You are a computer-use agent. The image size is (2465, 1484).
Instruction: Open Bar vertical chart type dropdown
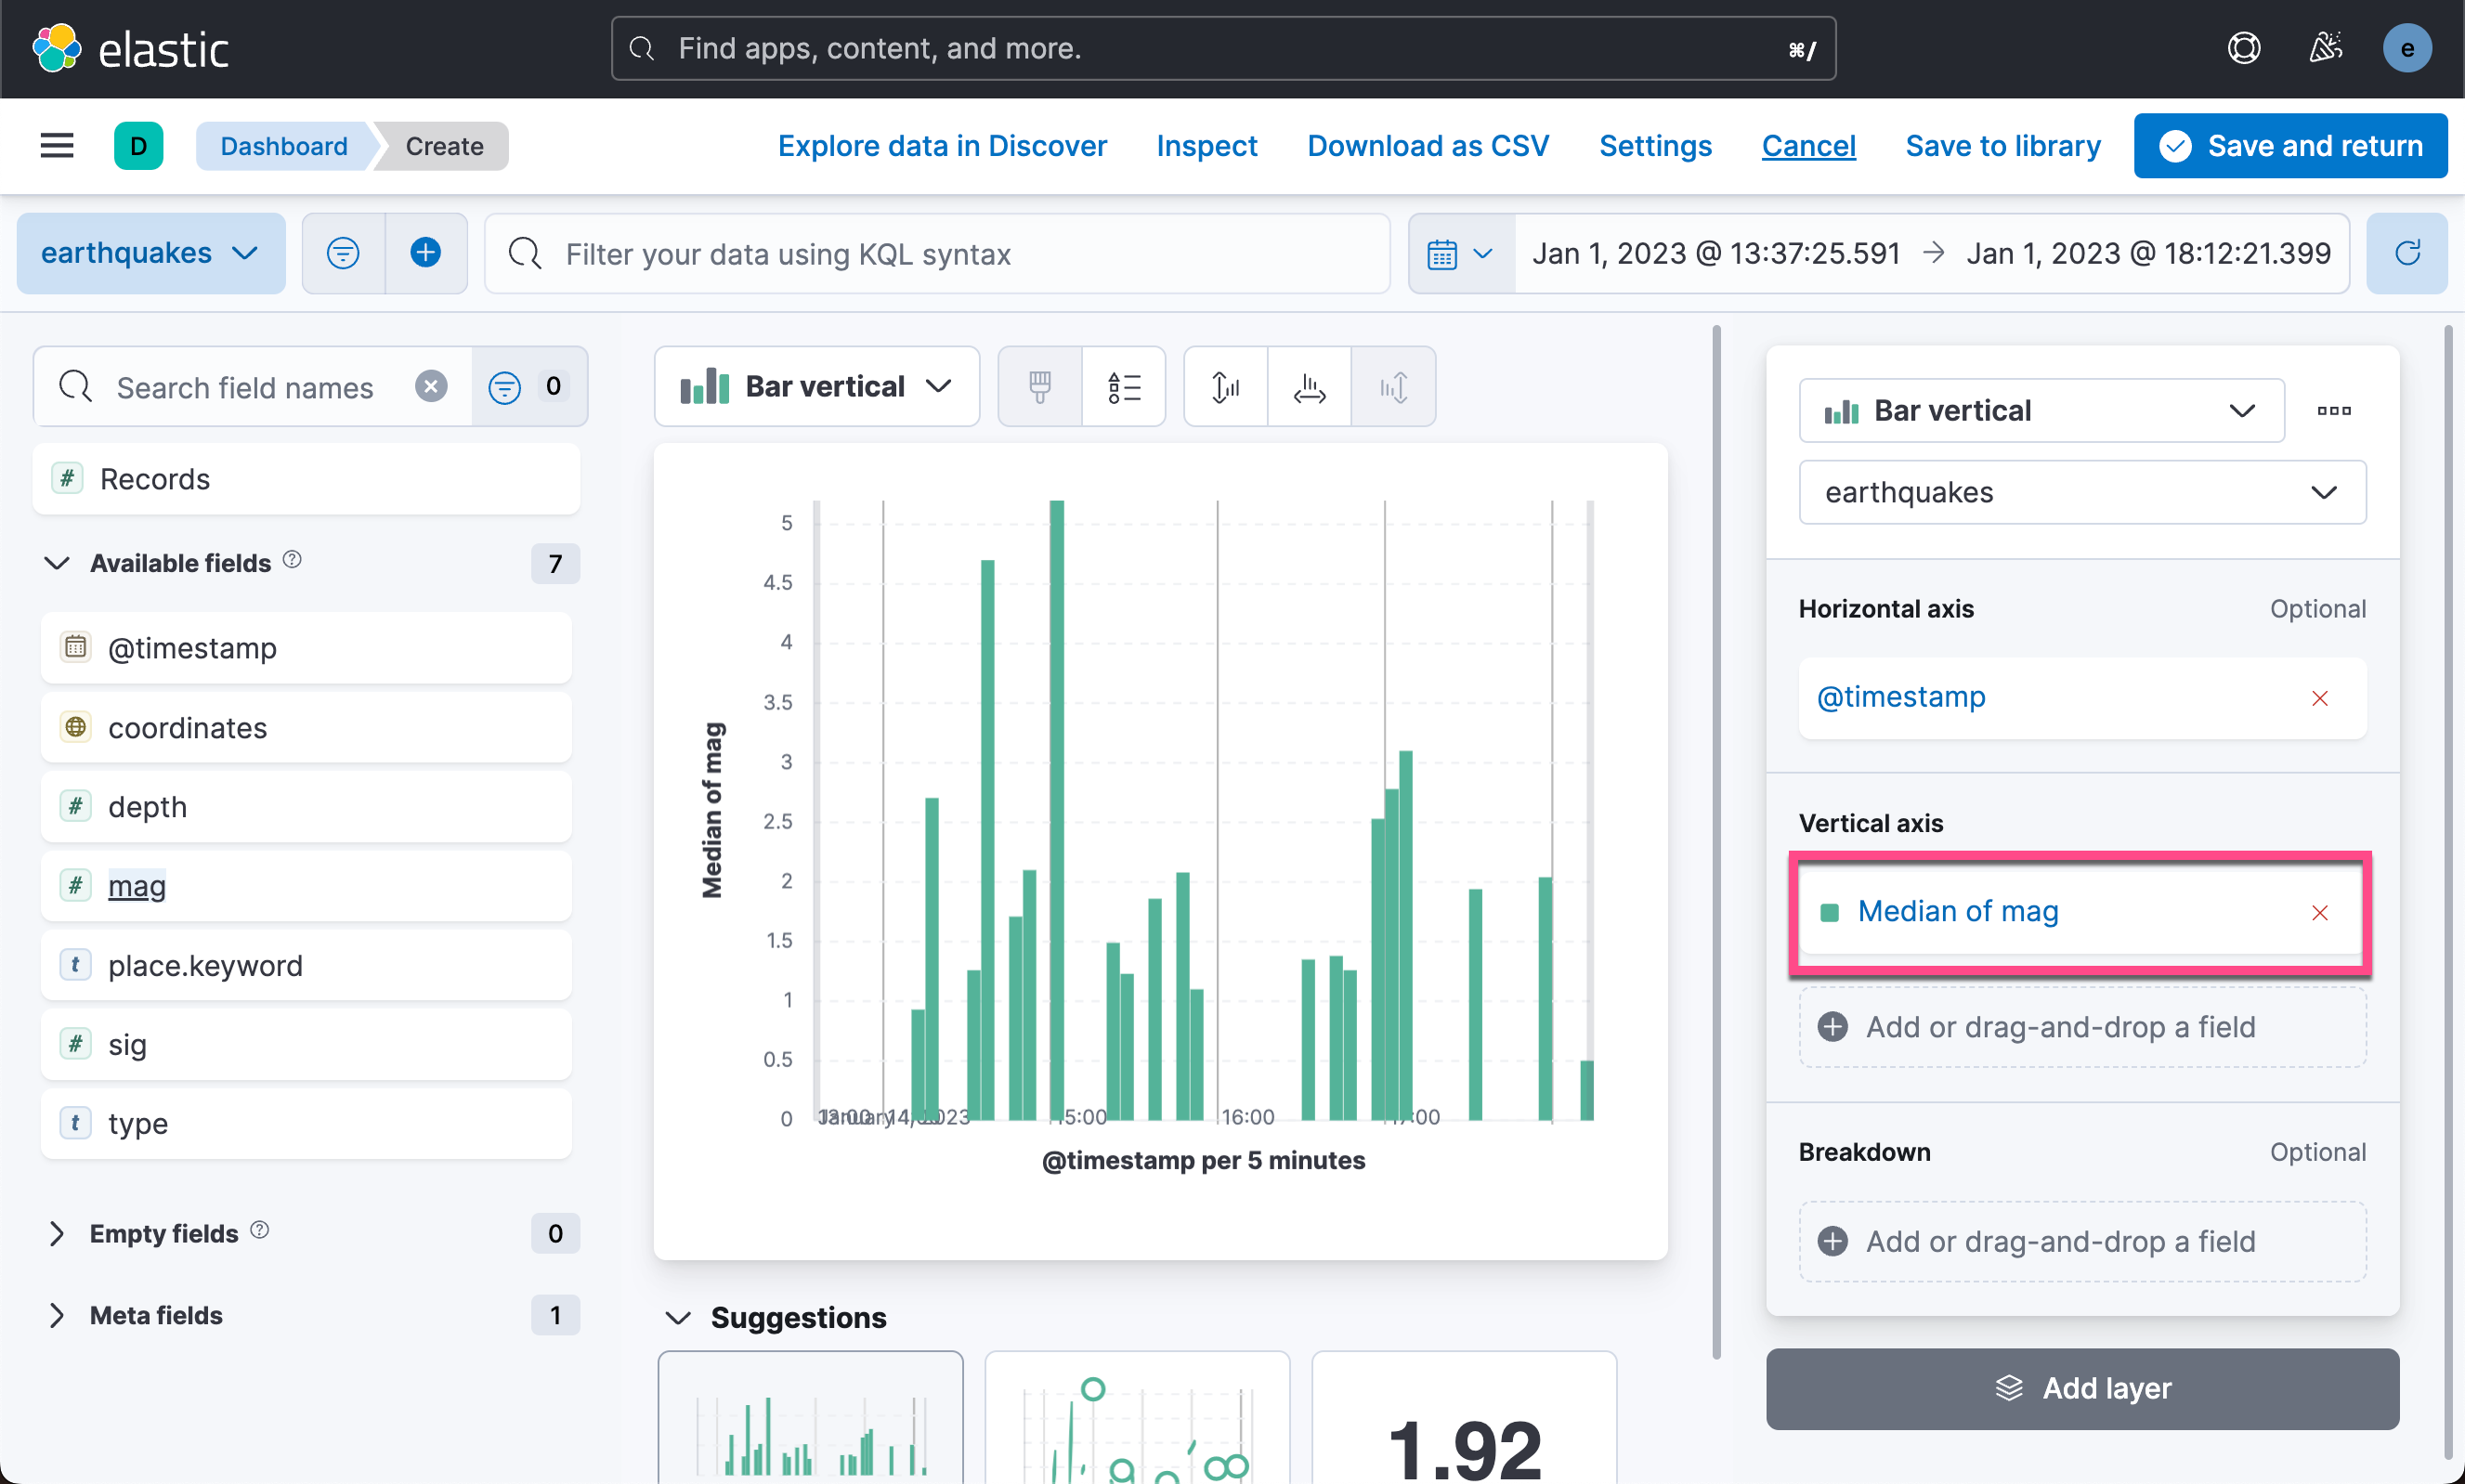[x=816, y=387]
